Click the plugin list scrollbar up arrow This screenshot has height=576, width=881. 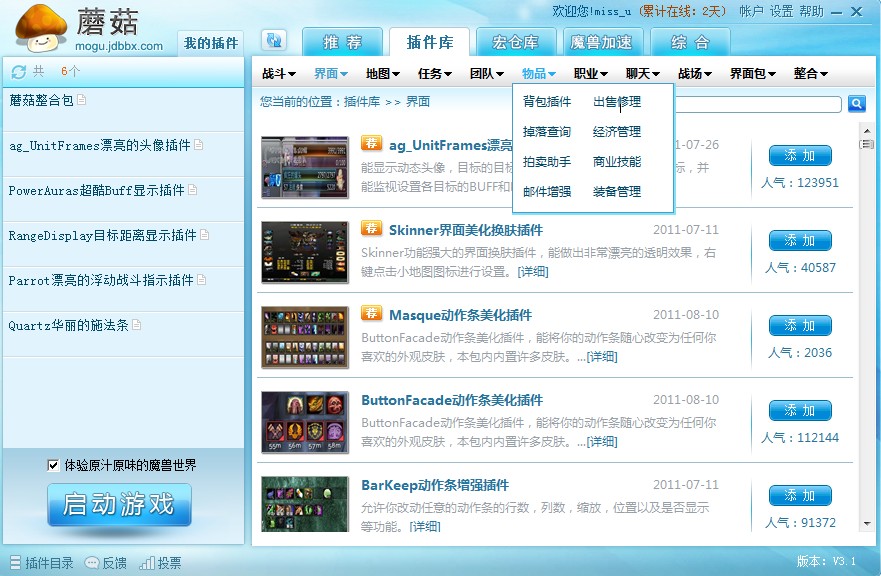pyautogui.click(x=866, y=130)
